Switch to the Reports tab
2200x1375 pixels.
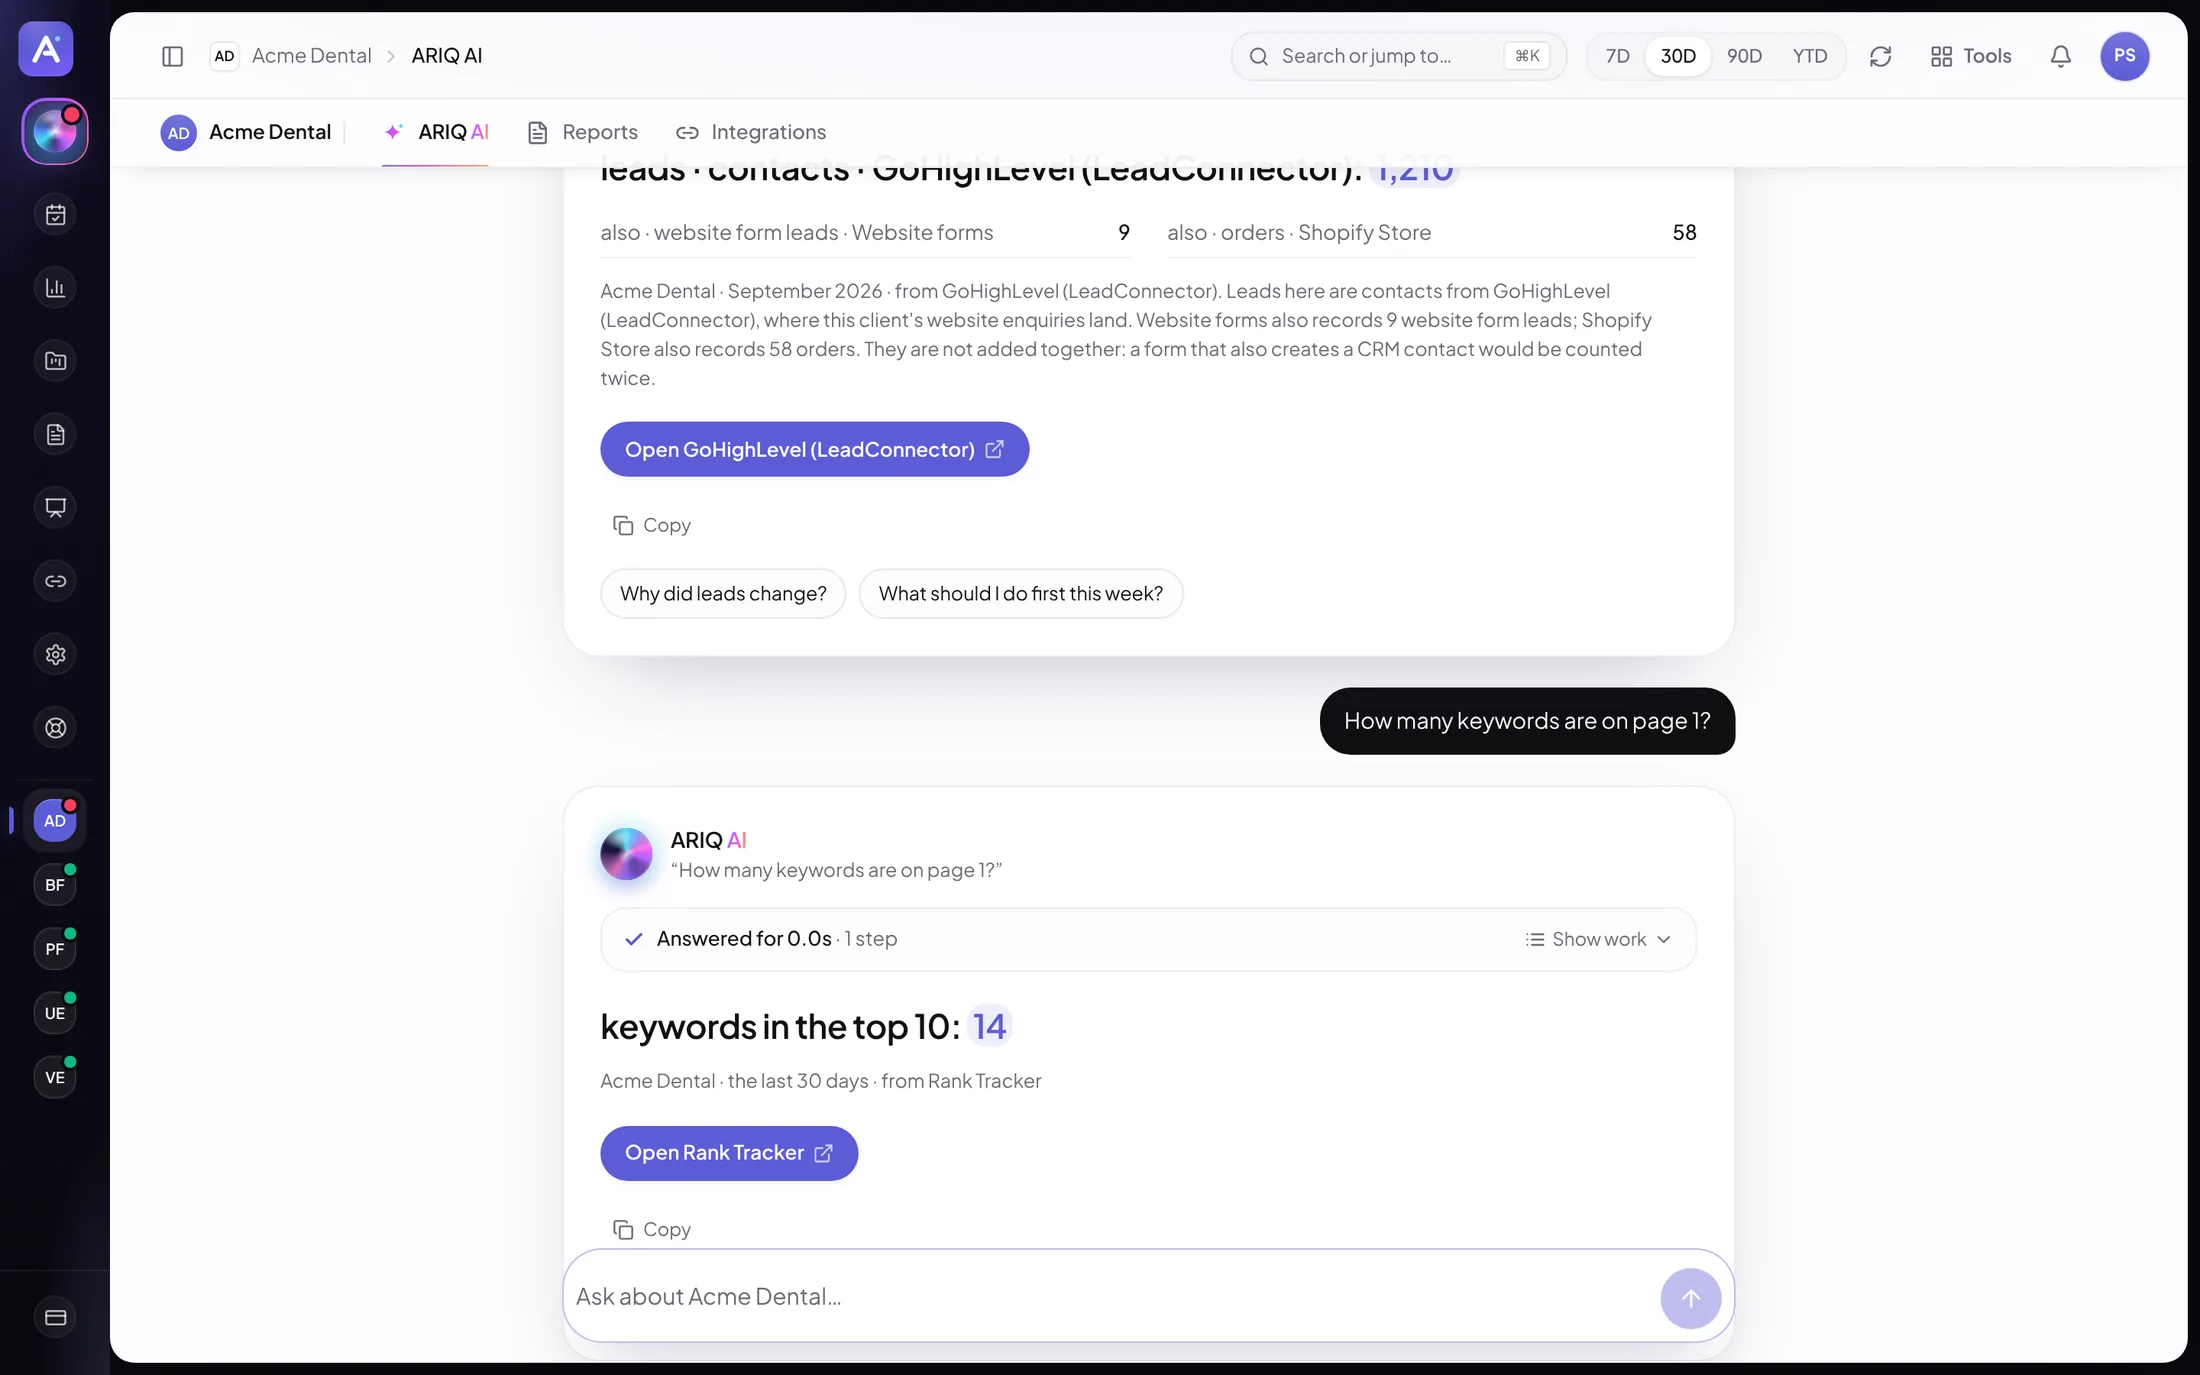click(x=583, y=132)
